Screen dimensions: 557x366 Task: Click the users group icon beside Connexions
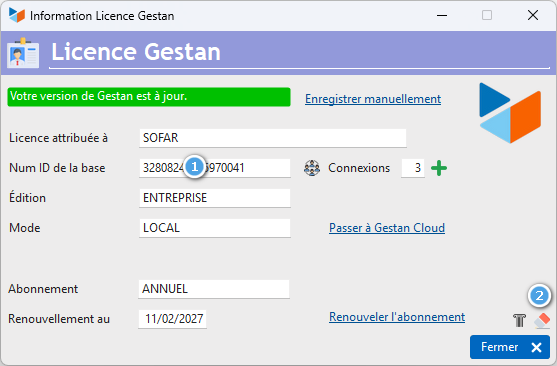(312, 168)
